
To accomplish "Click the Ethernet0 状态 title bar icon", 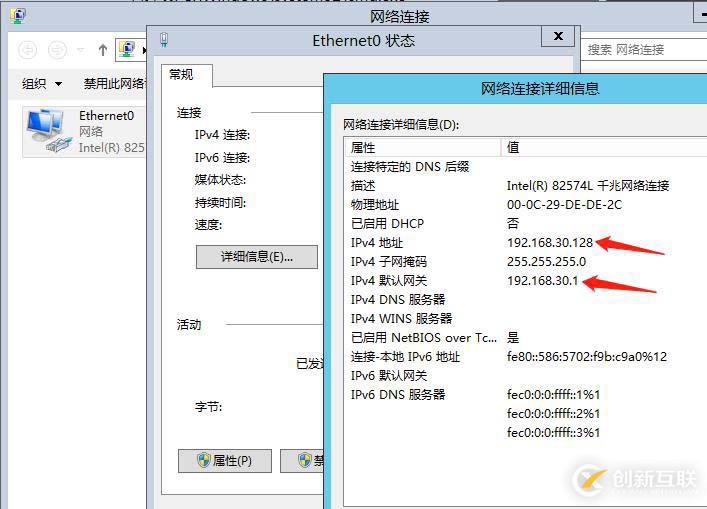I will coord(164,40).
